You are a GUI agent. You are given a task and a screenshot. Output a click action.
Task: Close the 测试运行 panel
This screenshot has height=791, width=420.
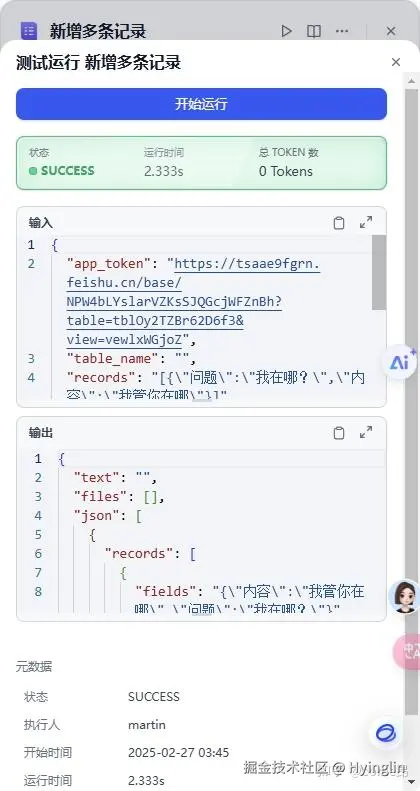[x=396, y=62]
